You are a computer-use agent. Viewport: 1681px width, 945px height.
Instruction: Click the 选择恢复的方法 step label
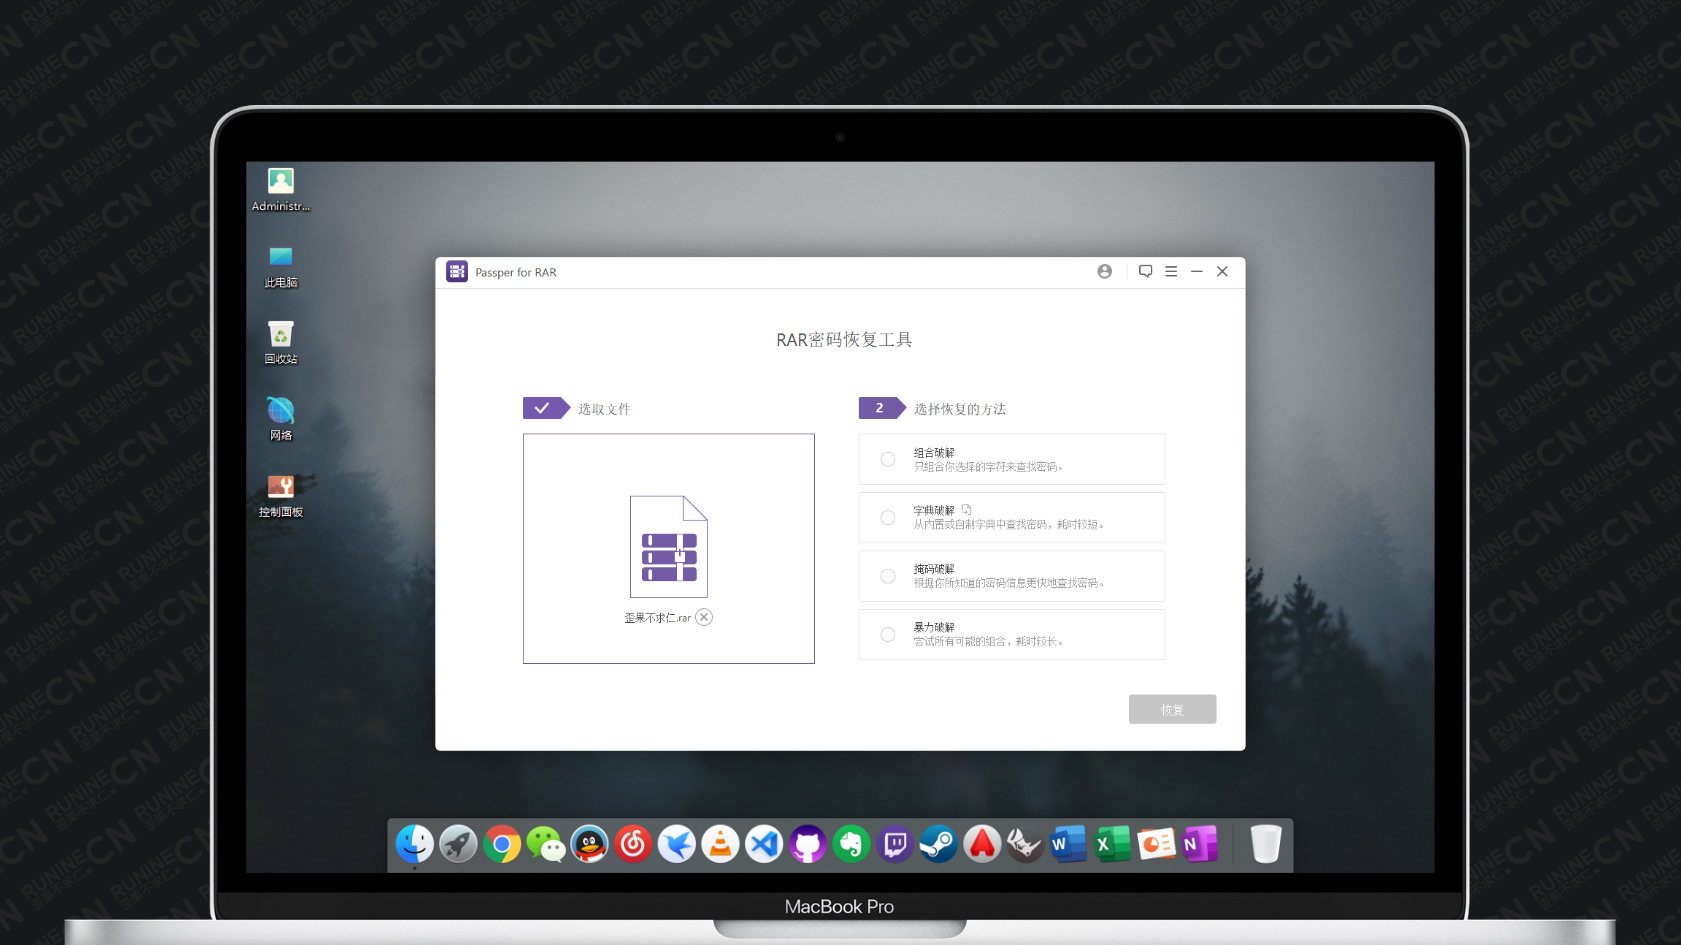coord(960,409)
